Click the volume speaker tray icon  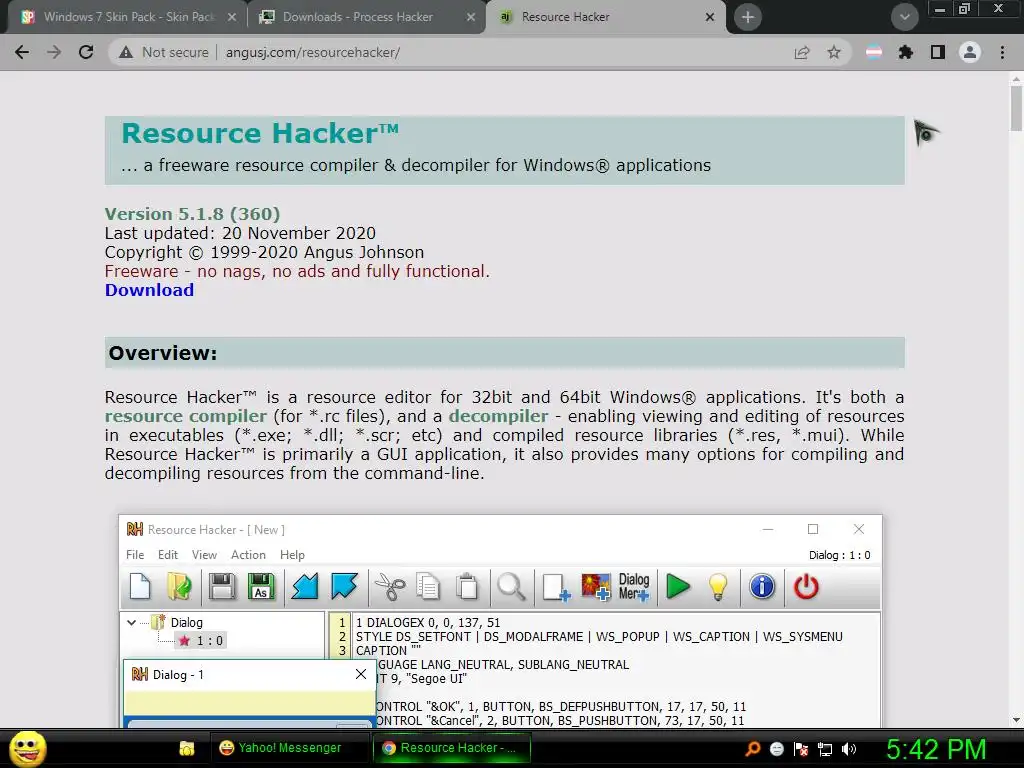click(848, 749)
